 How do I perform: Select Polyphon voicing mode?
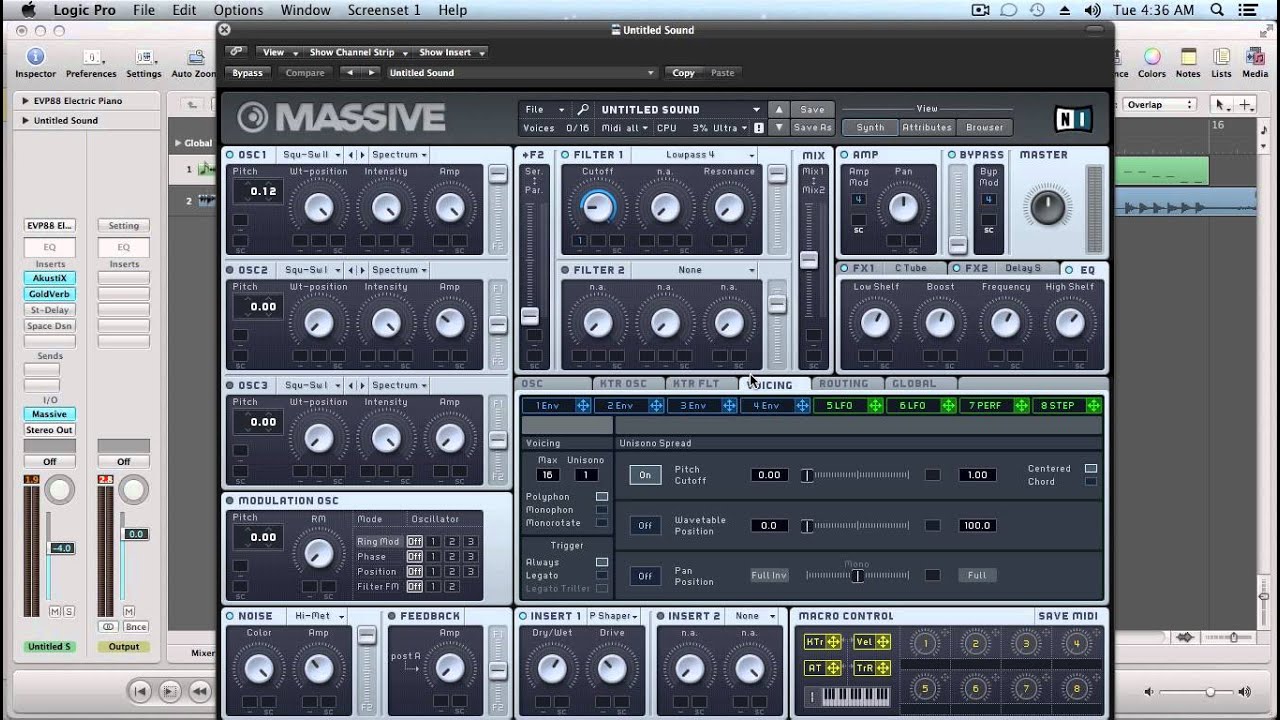click(x=602, y=497)
